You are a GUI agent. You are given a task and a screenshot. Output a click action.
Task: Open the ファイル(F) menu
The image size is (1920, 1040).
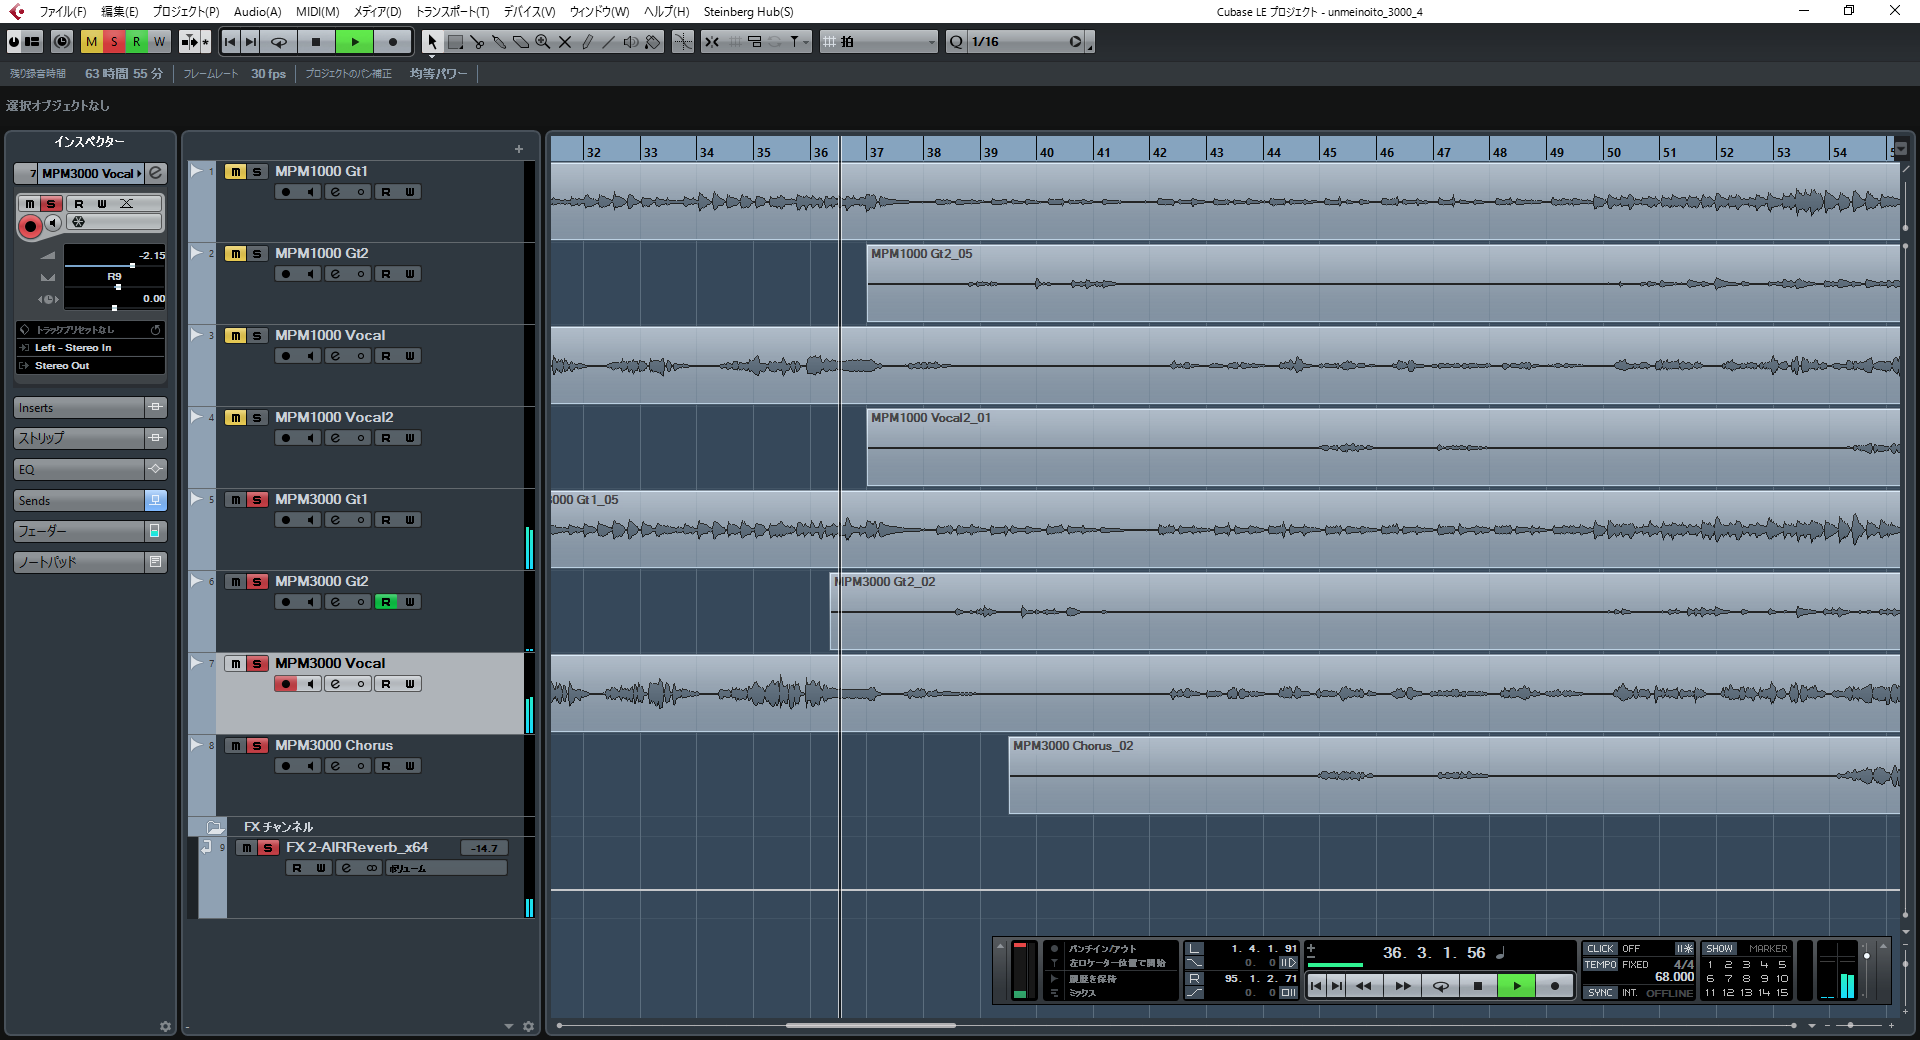click(62, 12)
